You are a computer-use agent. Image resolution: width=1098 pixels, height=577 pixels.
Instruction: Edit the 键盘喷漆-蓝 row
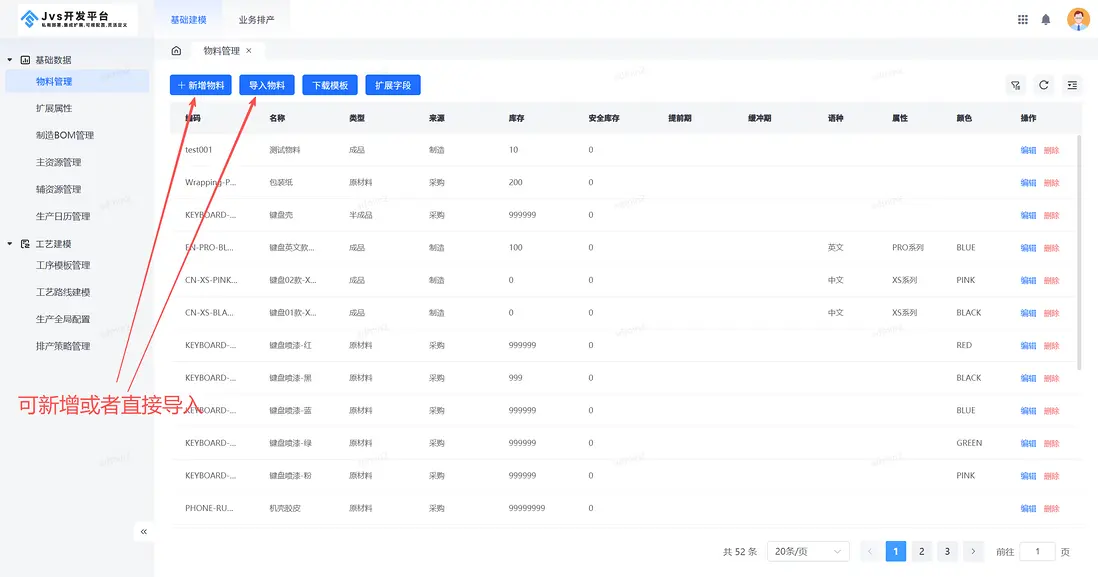pos(1028,410)
